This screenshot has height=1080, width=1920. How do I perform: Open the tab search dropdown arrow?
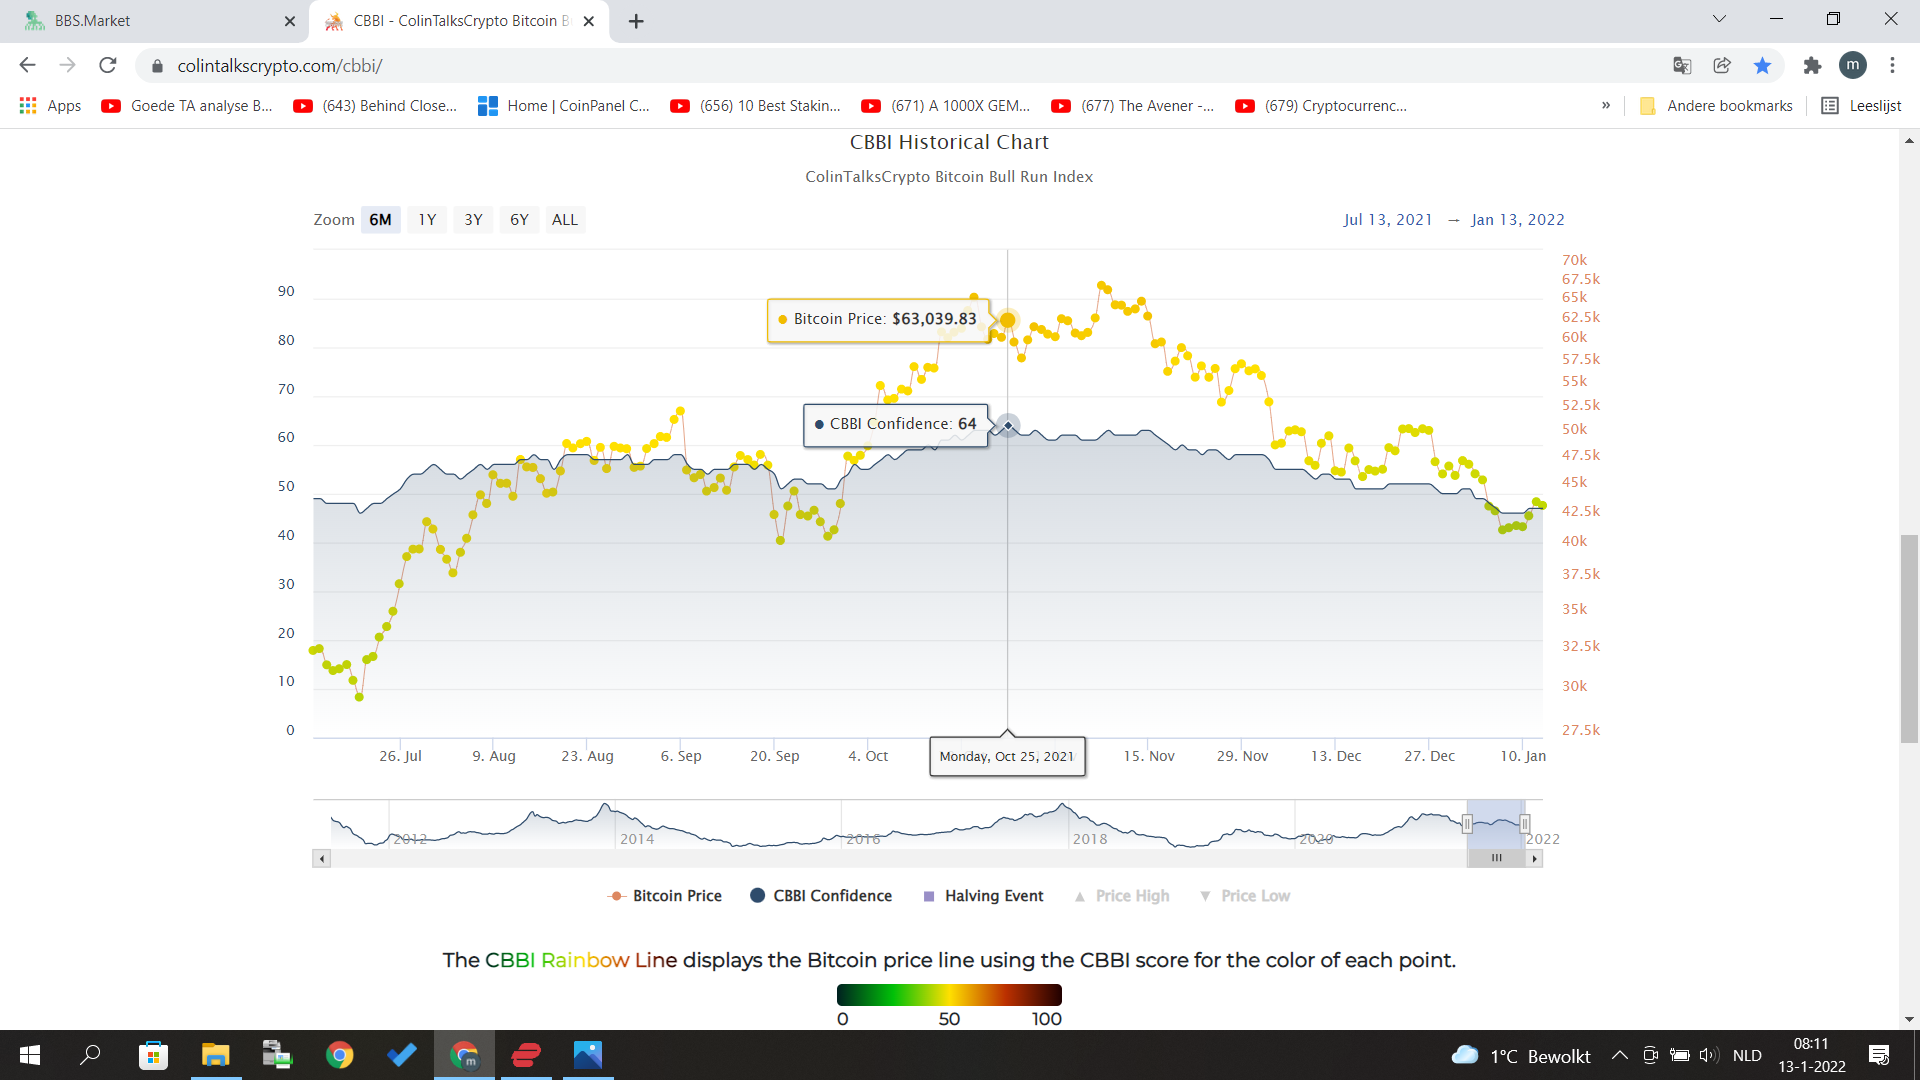click(x=1719, y=19)
